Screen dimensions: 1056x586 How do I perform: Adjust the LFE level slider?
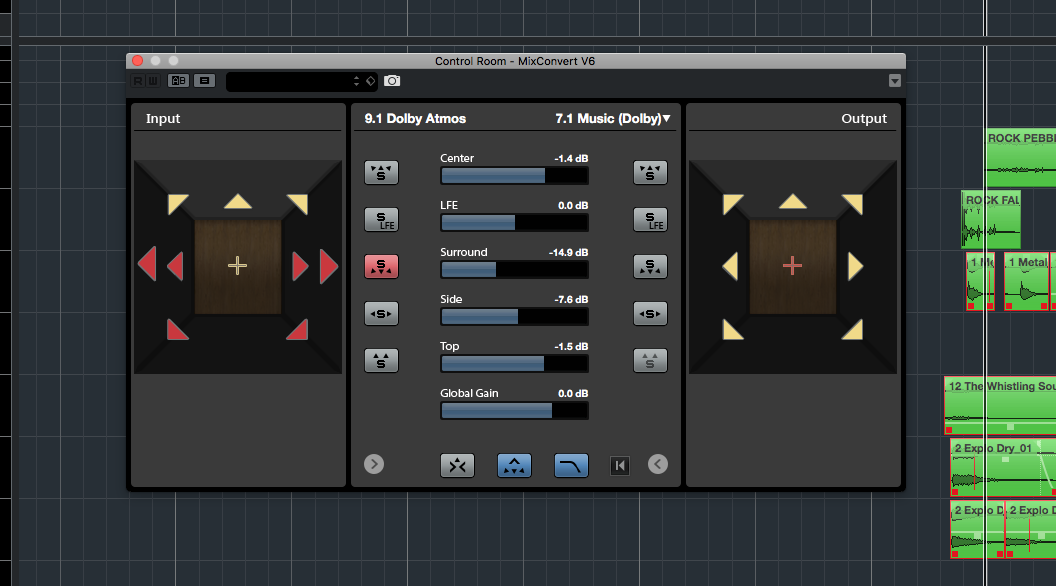[515, 223]
